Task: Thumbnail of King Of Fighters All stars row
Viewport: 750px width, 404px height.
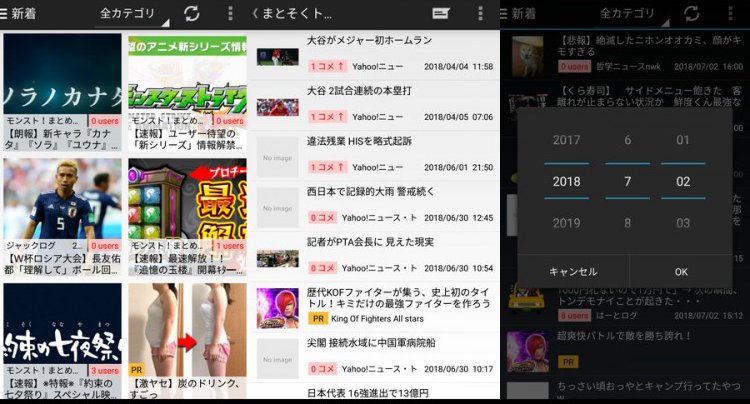Action: point(277,308)
